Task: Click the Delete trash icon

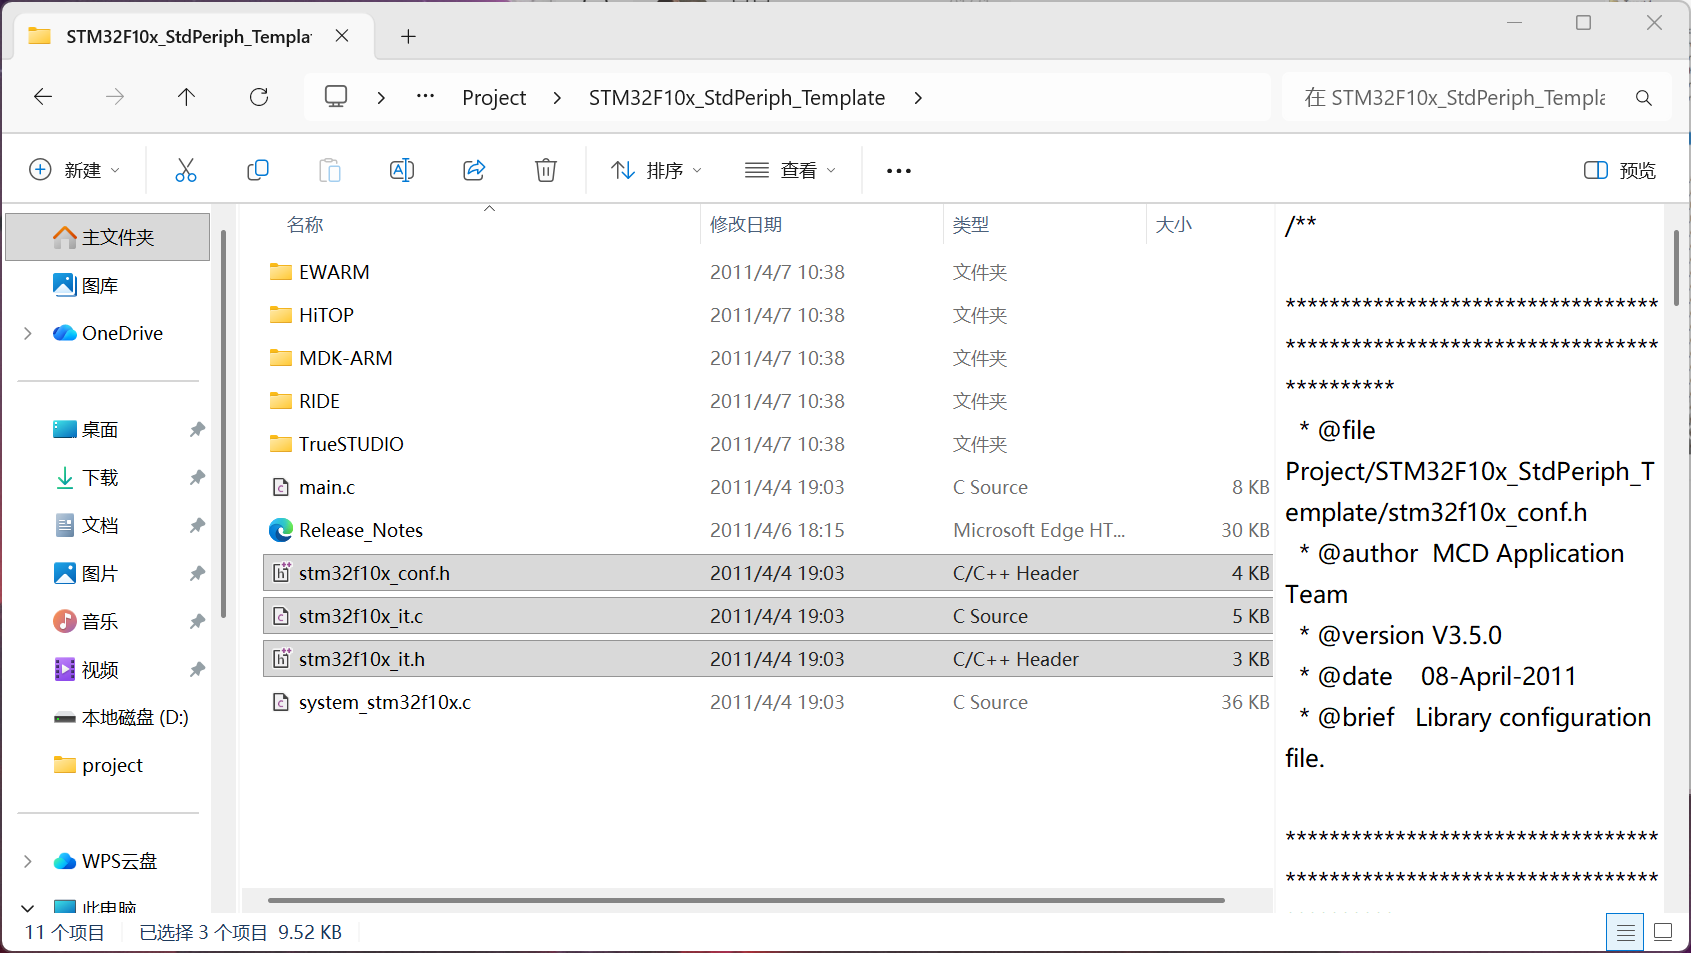Action: 546,170
